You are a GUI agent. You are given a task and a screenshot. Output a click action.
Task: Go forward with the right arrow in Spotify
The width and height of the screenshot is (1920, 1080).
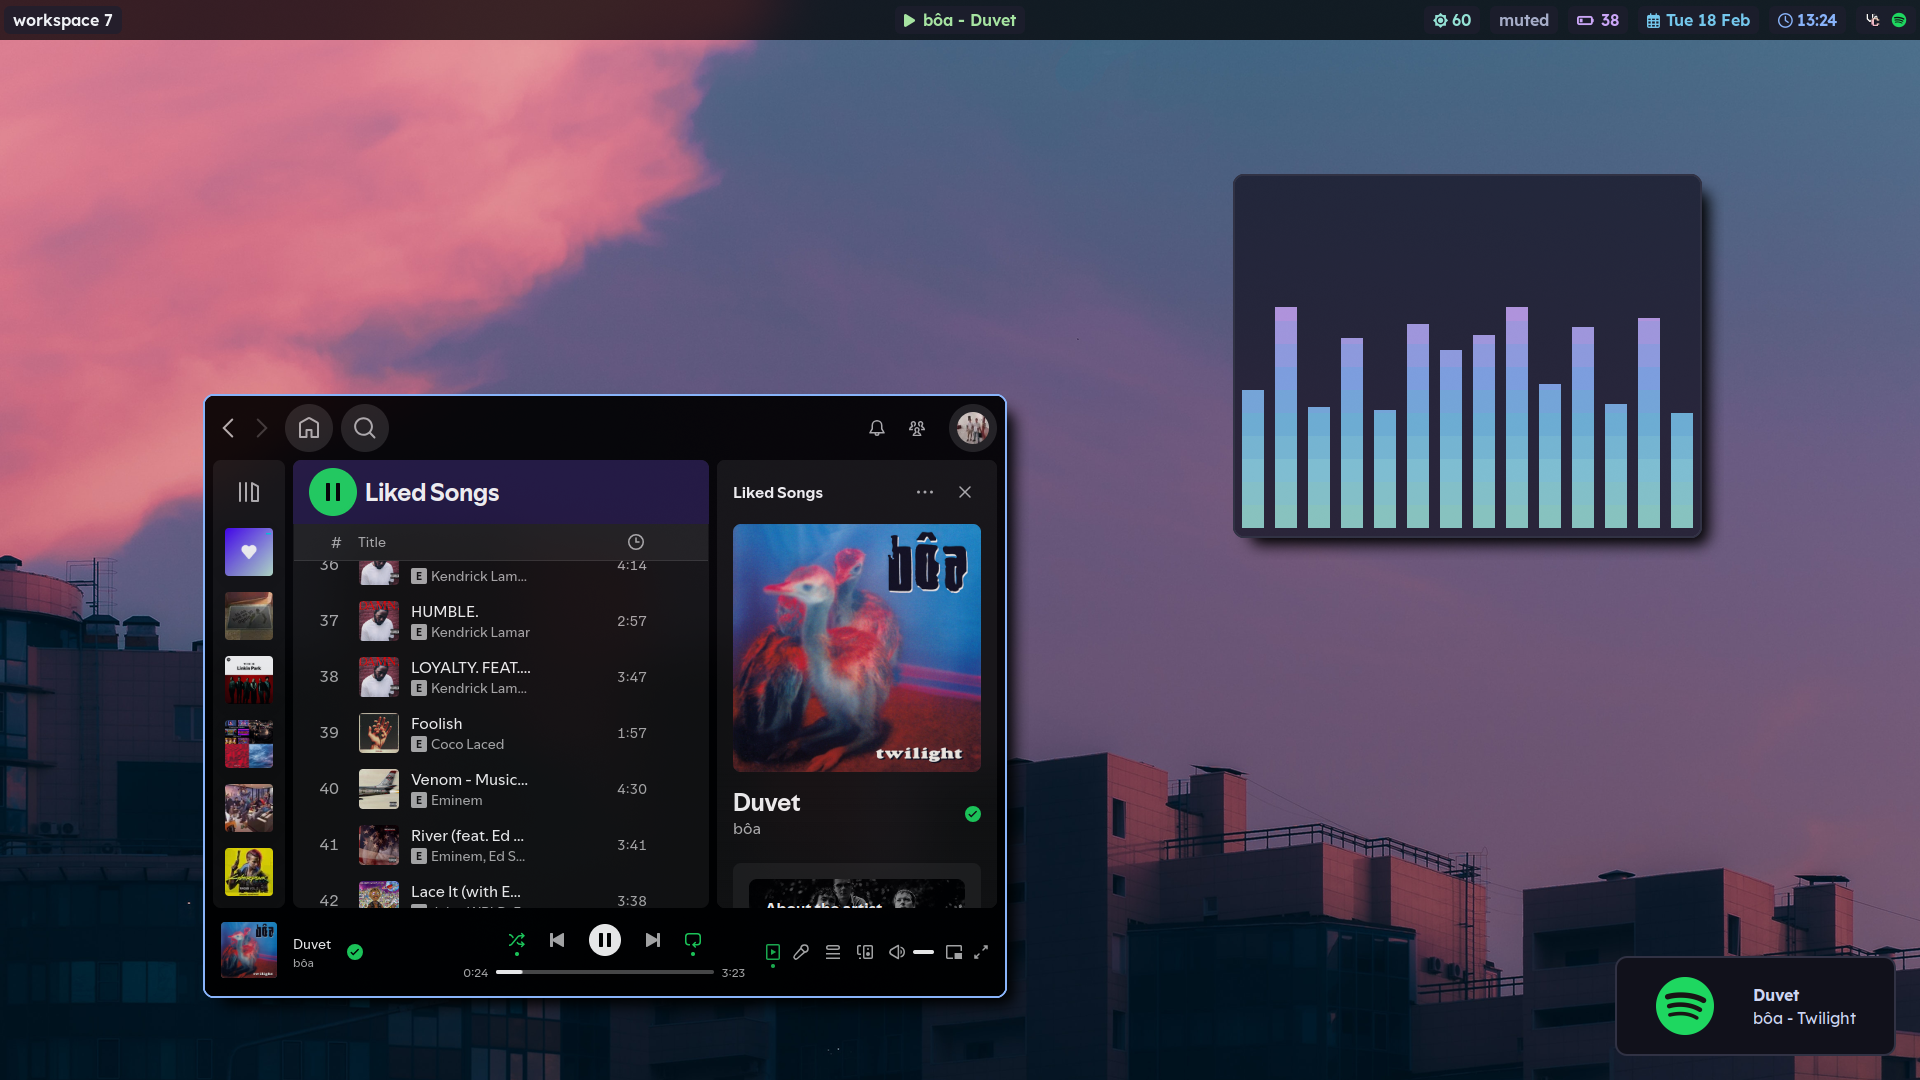(262, 428)
